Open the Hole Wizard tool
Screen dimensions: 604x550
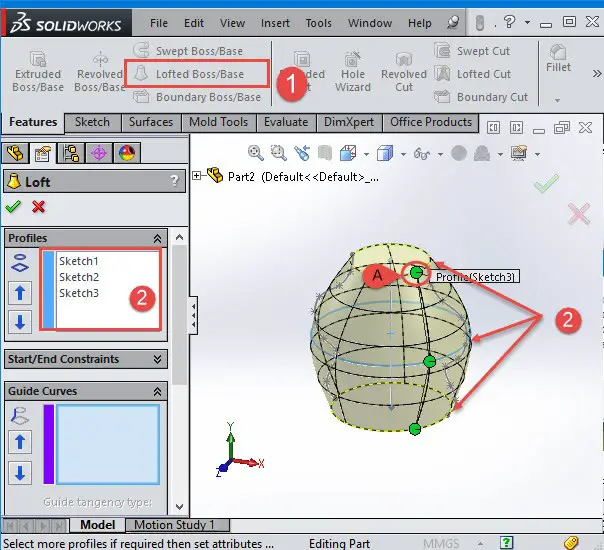click(352, 72)
